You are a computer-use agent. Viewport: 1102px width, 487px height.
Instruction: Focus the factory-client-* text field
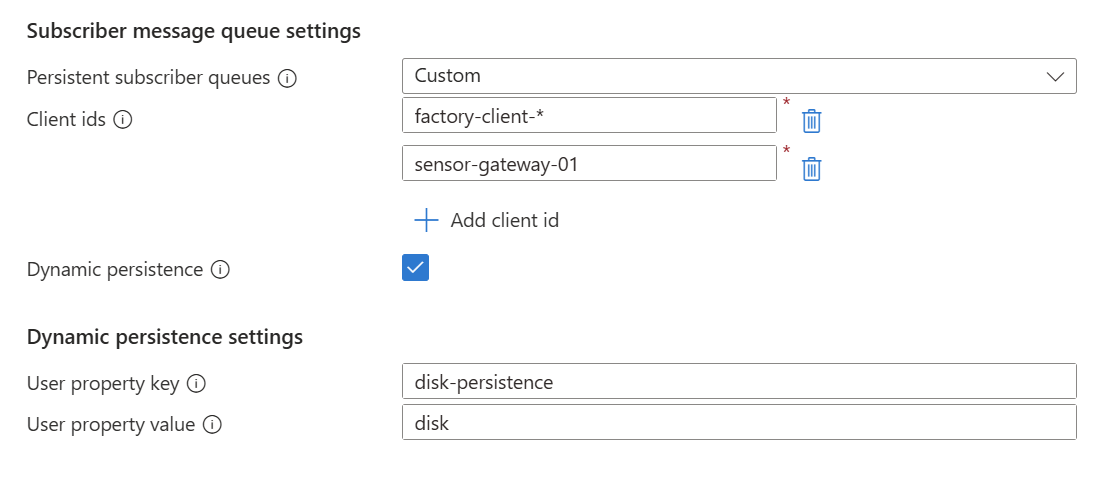coord(588,115)
